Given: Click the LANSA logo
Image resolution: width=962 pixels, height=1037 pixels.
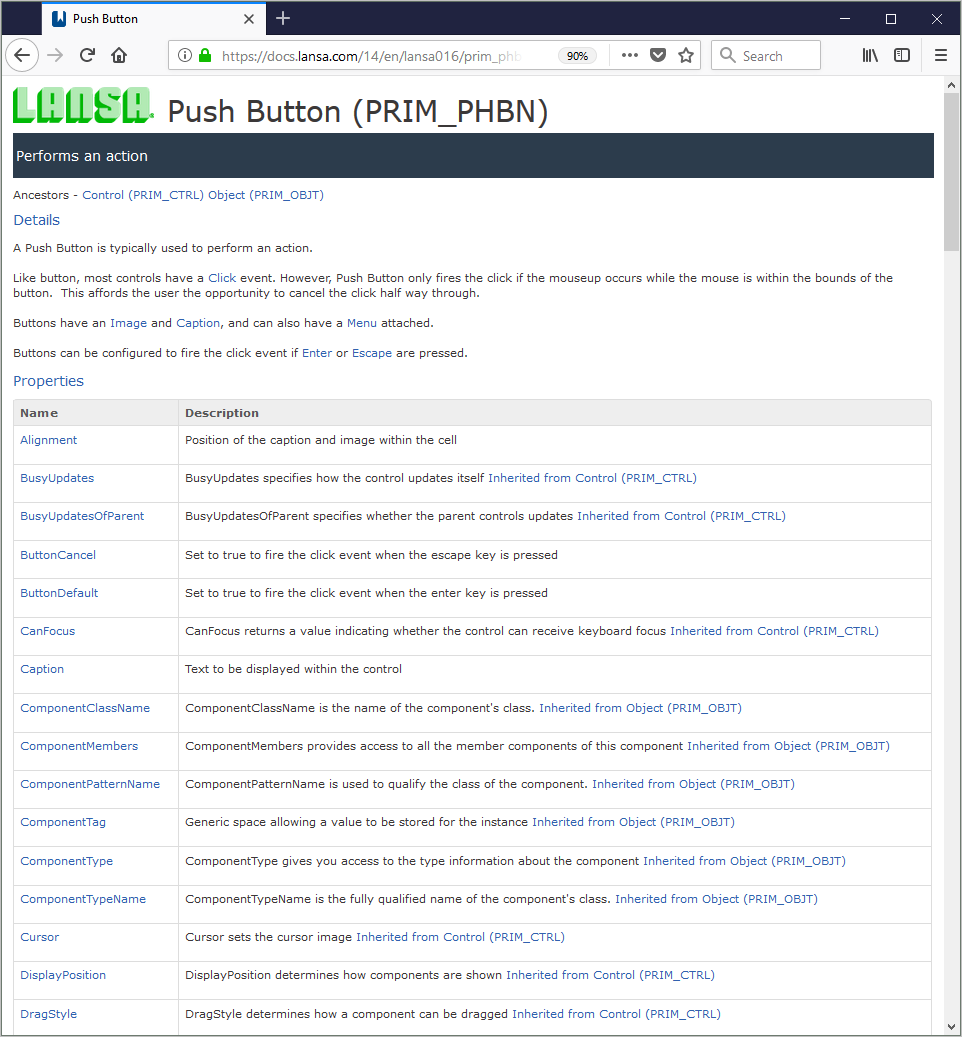Looking at the screenshot, I should click(x=83, y=105).
